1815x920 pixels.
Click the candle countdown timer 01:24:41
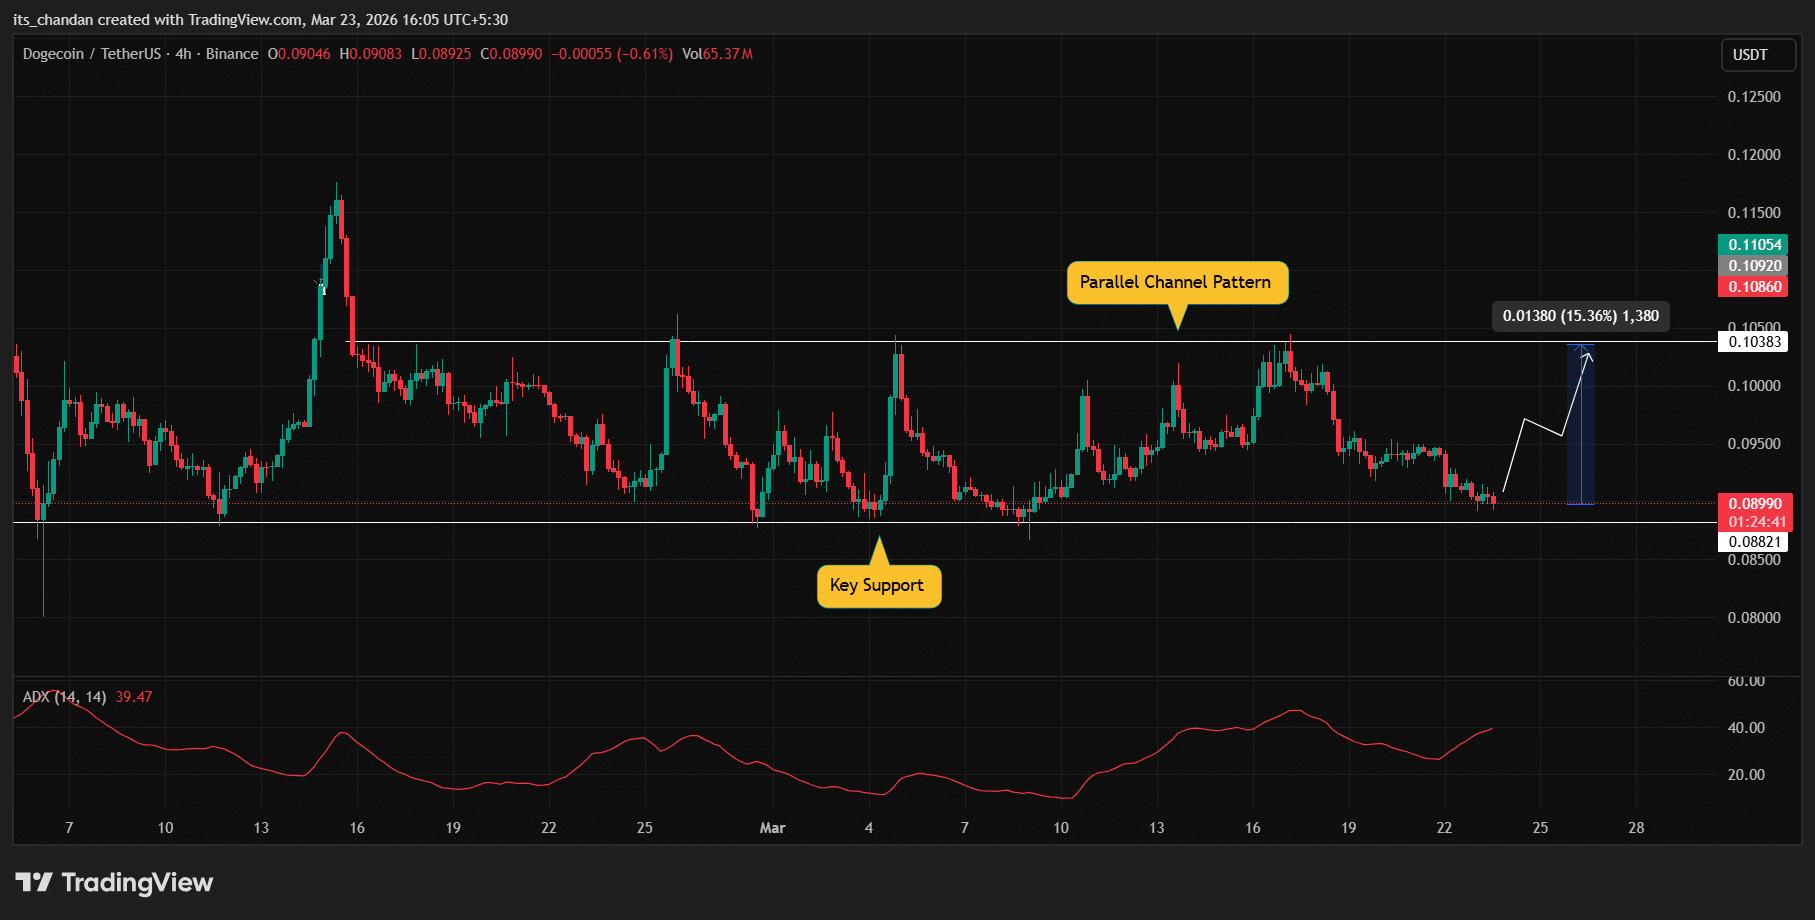tap(1755, 522)
